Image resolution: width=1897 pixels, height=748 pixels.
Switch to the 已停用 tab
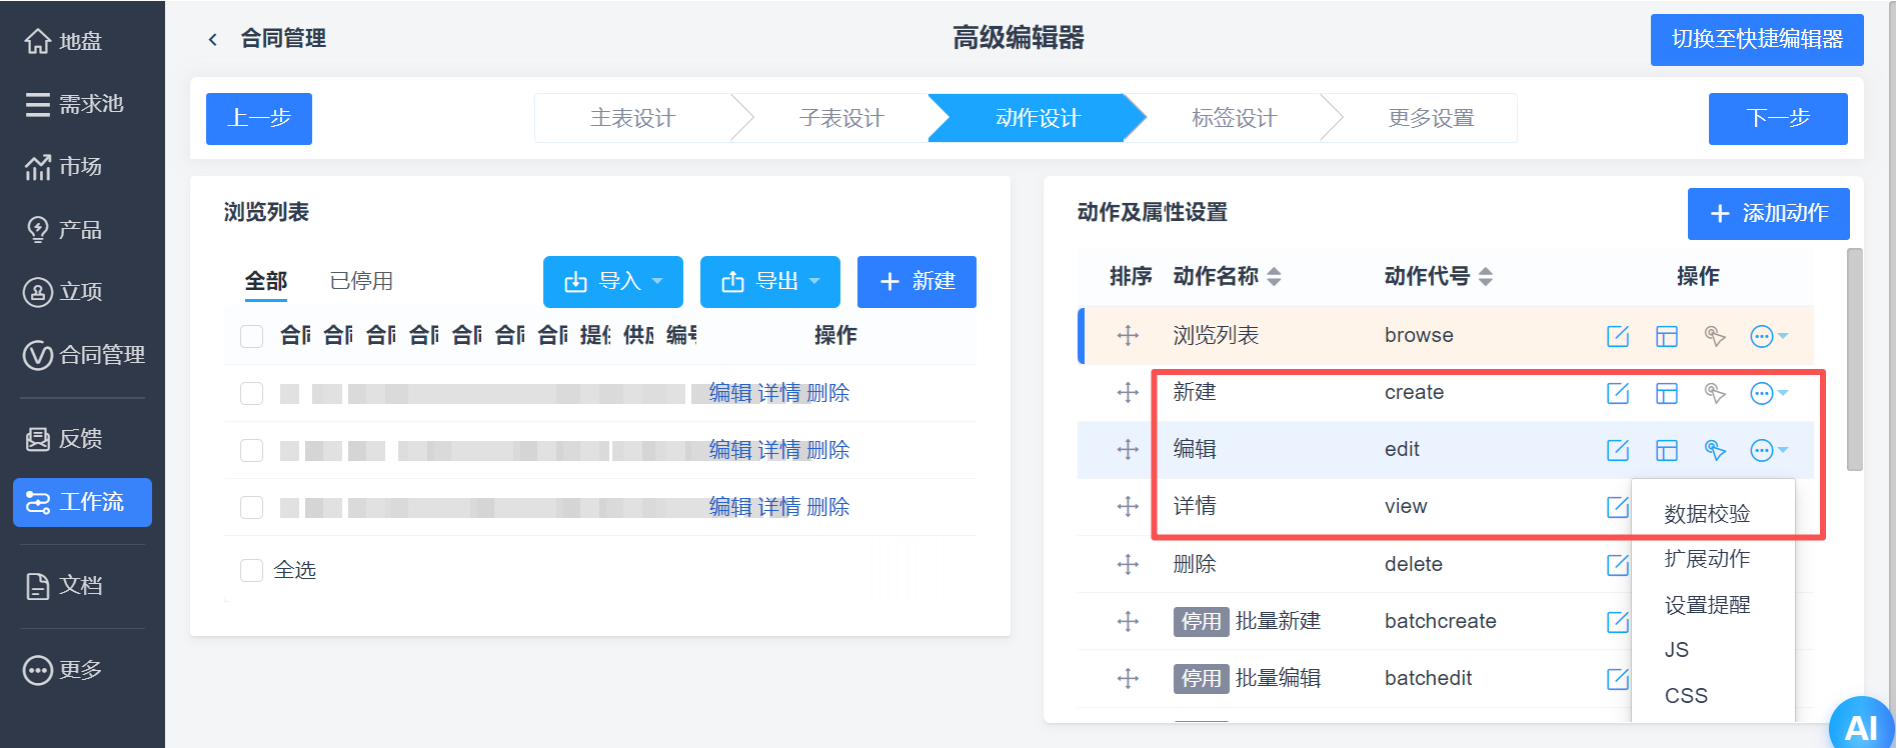coord(361,281)
